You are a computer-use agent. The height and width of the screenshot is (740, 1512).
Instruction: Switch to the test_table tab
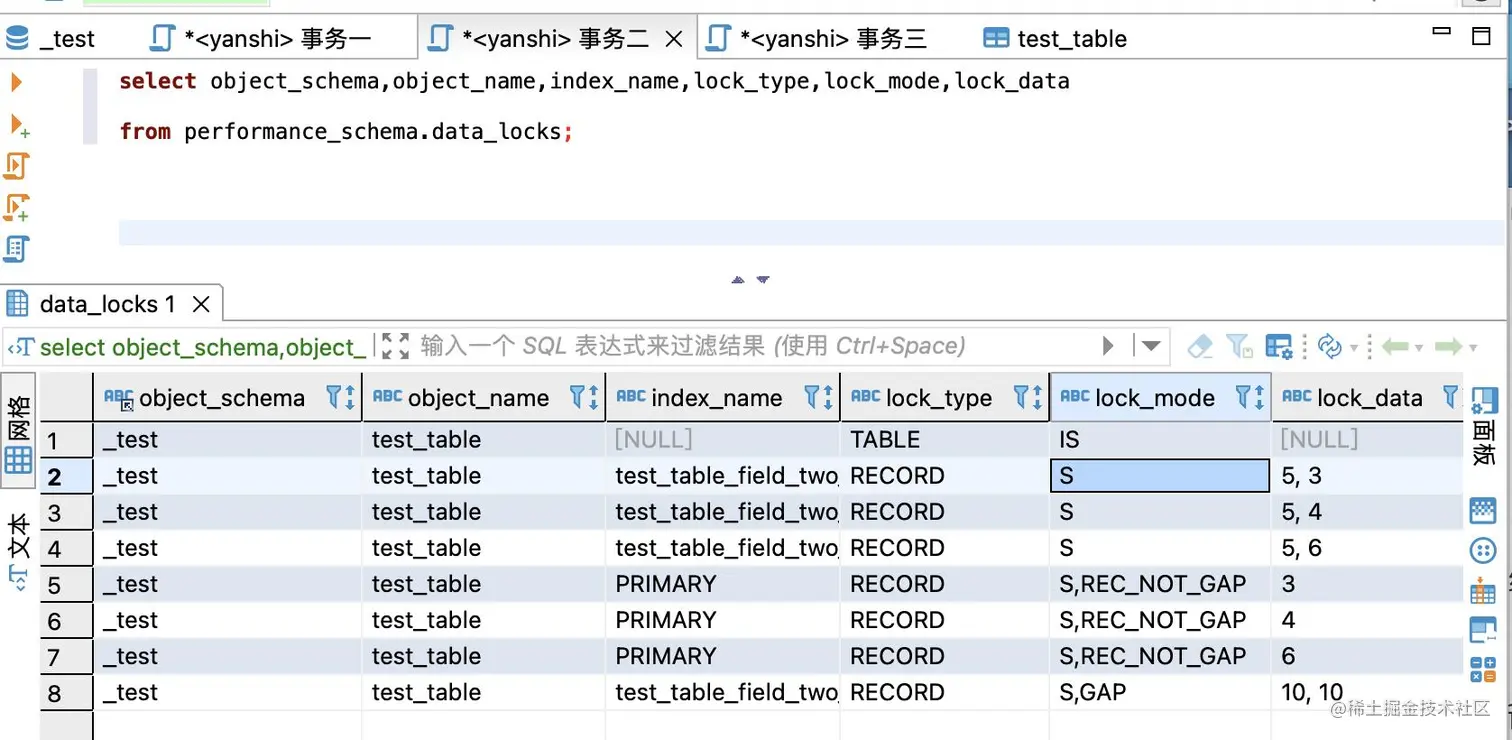1055,38
